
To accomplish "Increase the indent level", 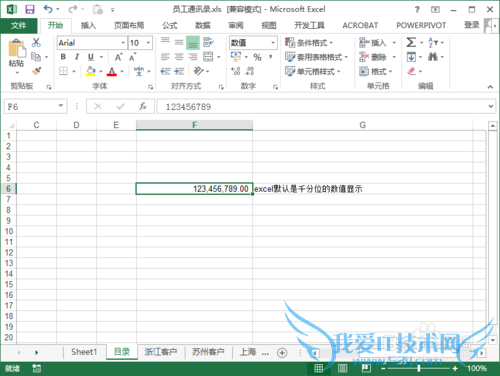I will [179, 71].
